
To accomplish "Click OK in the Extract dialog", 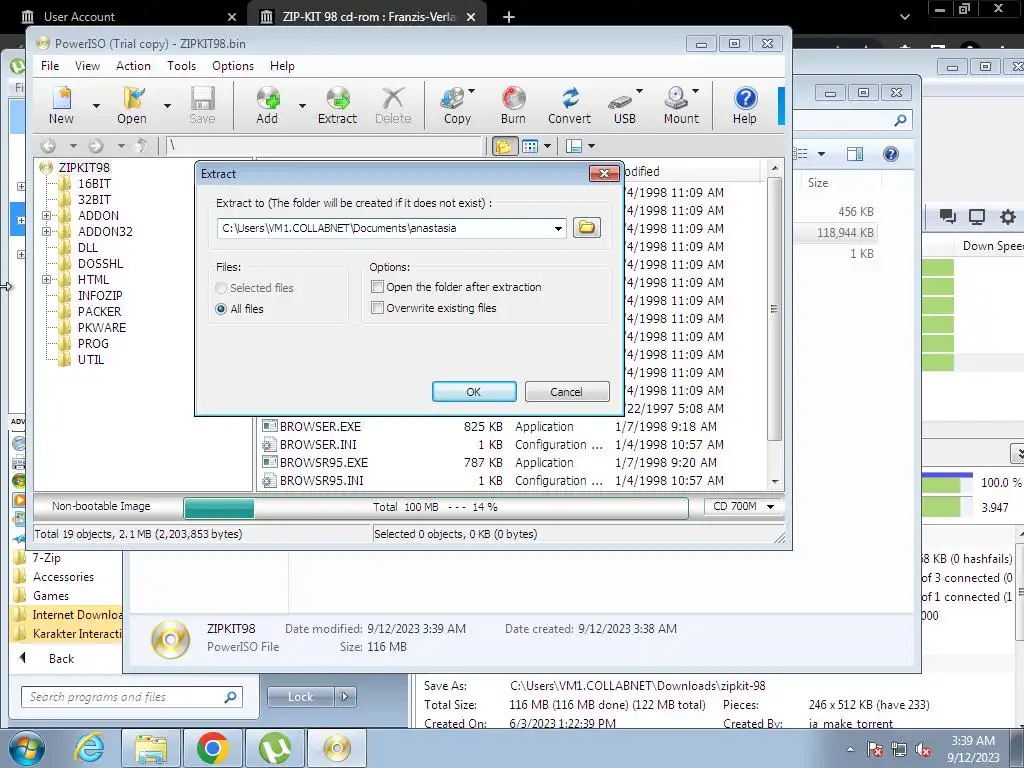I will tap(474, 392).
